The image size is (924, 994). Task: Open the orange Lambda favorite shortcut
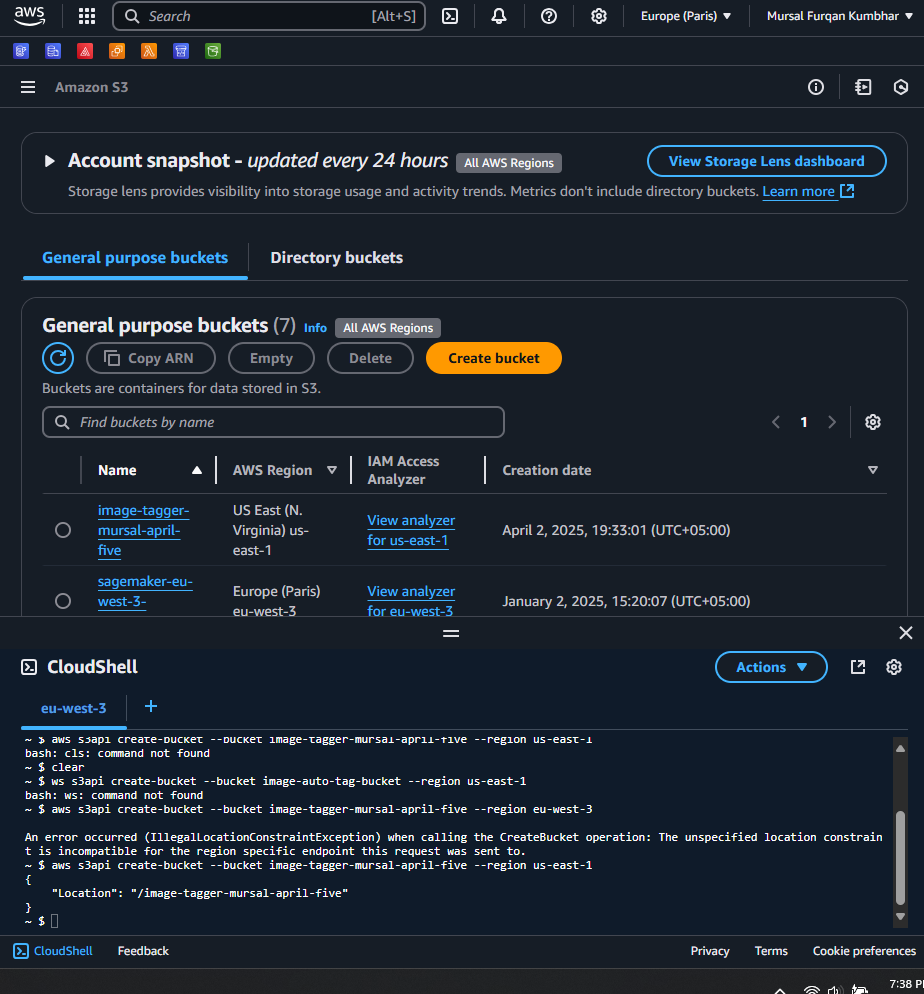(x=149, y=51)
